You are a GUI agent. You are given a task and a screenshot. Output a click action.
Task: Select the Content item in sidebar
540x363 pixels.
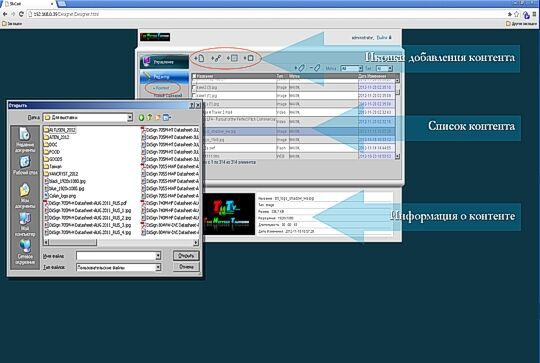[x=162, y=88]
